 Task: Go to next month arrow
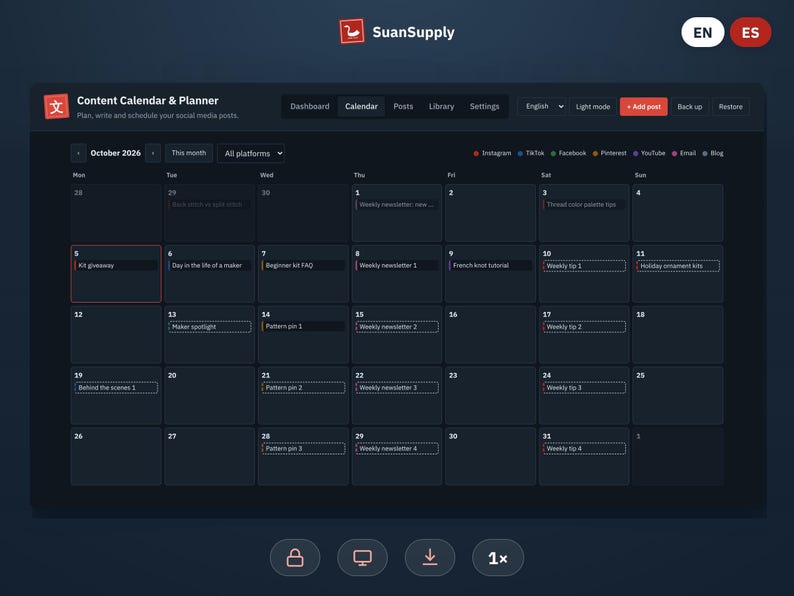tap(153, 153)
